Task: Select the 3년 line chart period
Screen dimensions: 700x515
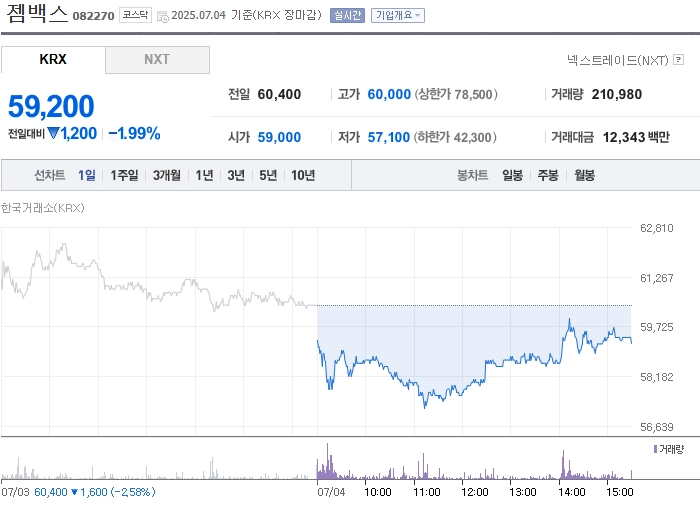Action: [x=236, y=175]
